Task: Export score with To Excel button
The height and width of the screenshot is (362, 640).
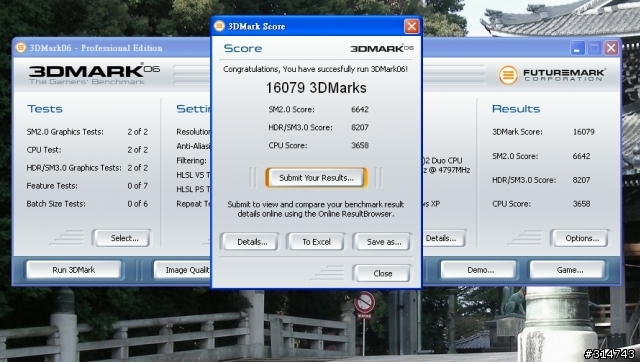Action: coord(316,242)
